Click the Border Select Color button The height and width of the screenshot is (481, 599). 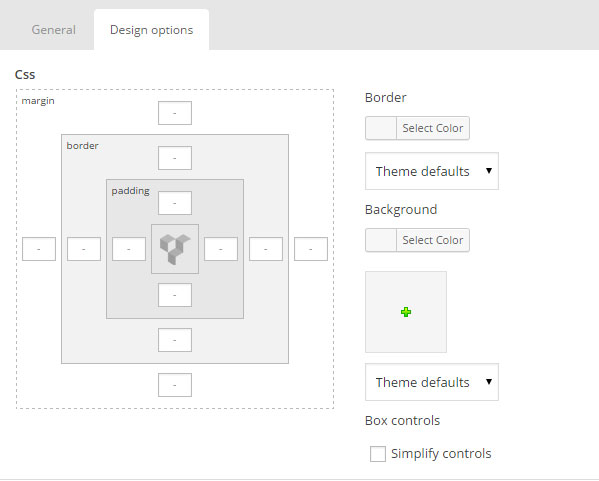click(x=432, y=128)
